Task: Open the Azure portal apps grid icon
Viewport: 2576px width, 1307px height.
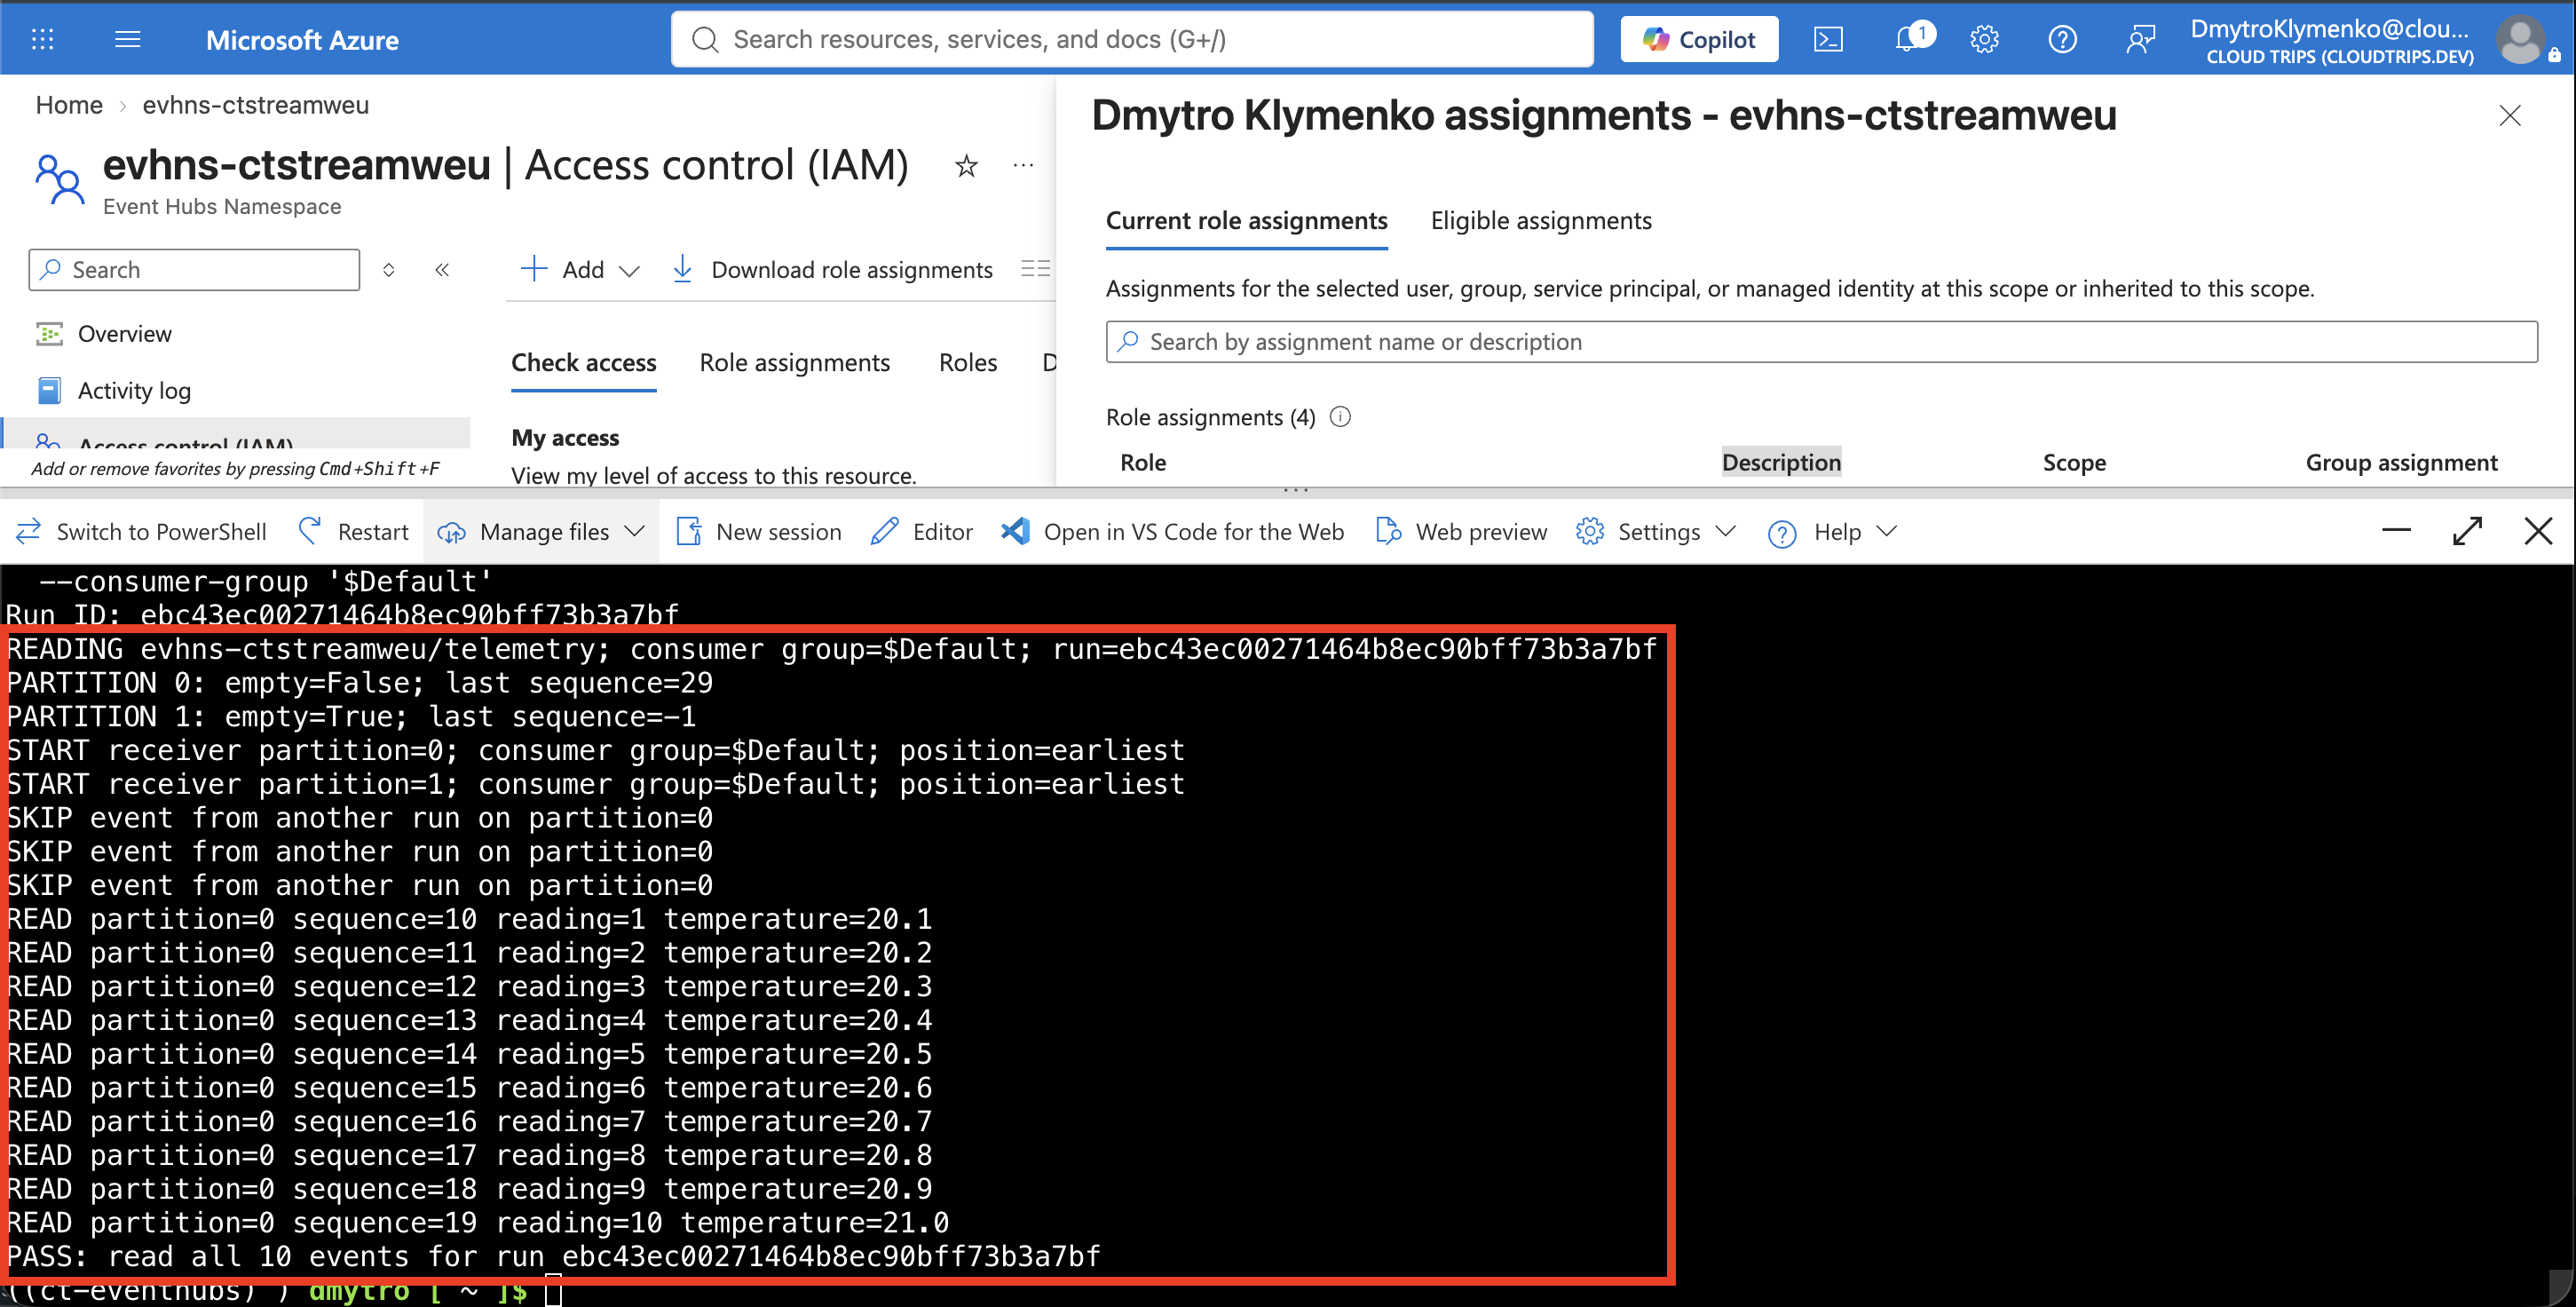Action: coord(42,39)
